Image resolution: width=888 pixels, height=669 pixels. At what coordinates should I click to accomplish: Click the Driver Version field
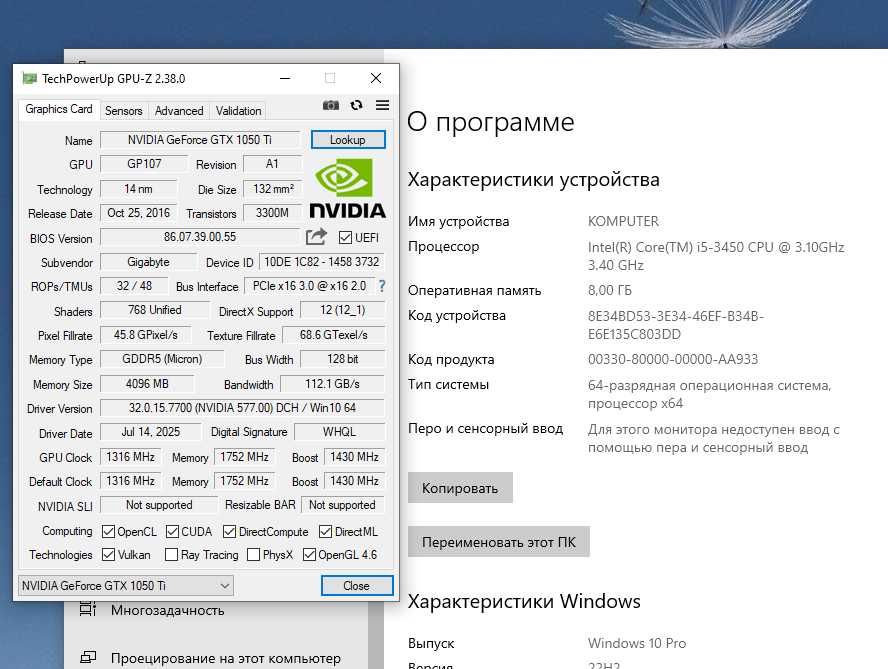pos(242,408)
